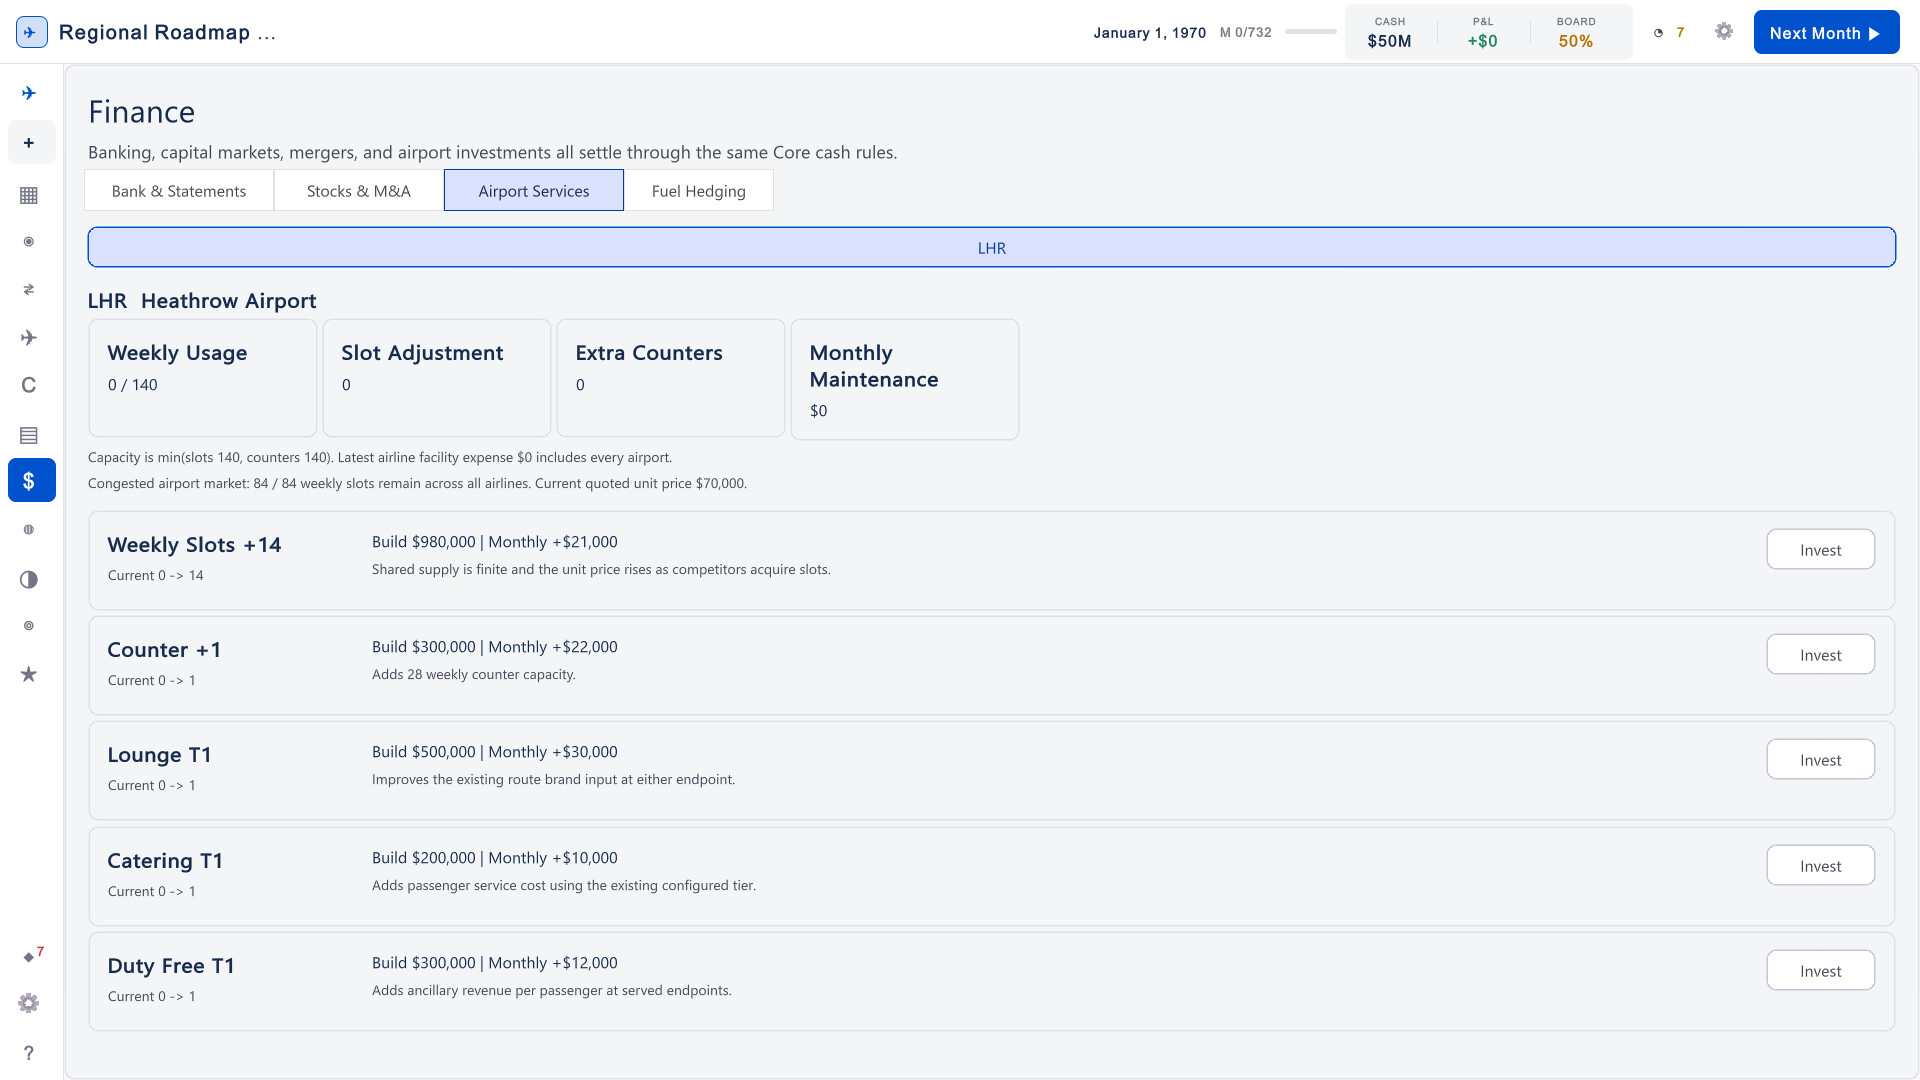Click the 'LHR Heathrow Airport' heading

point(202,301)
